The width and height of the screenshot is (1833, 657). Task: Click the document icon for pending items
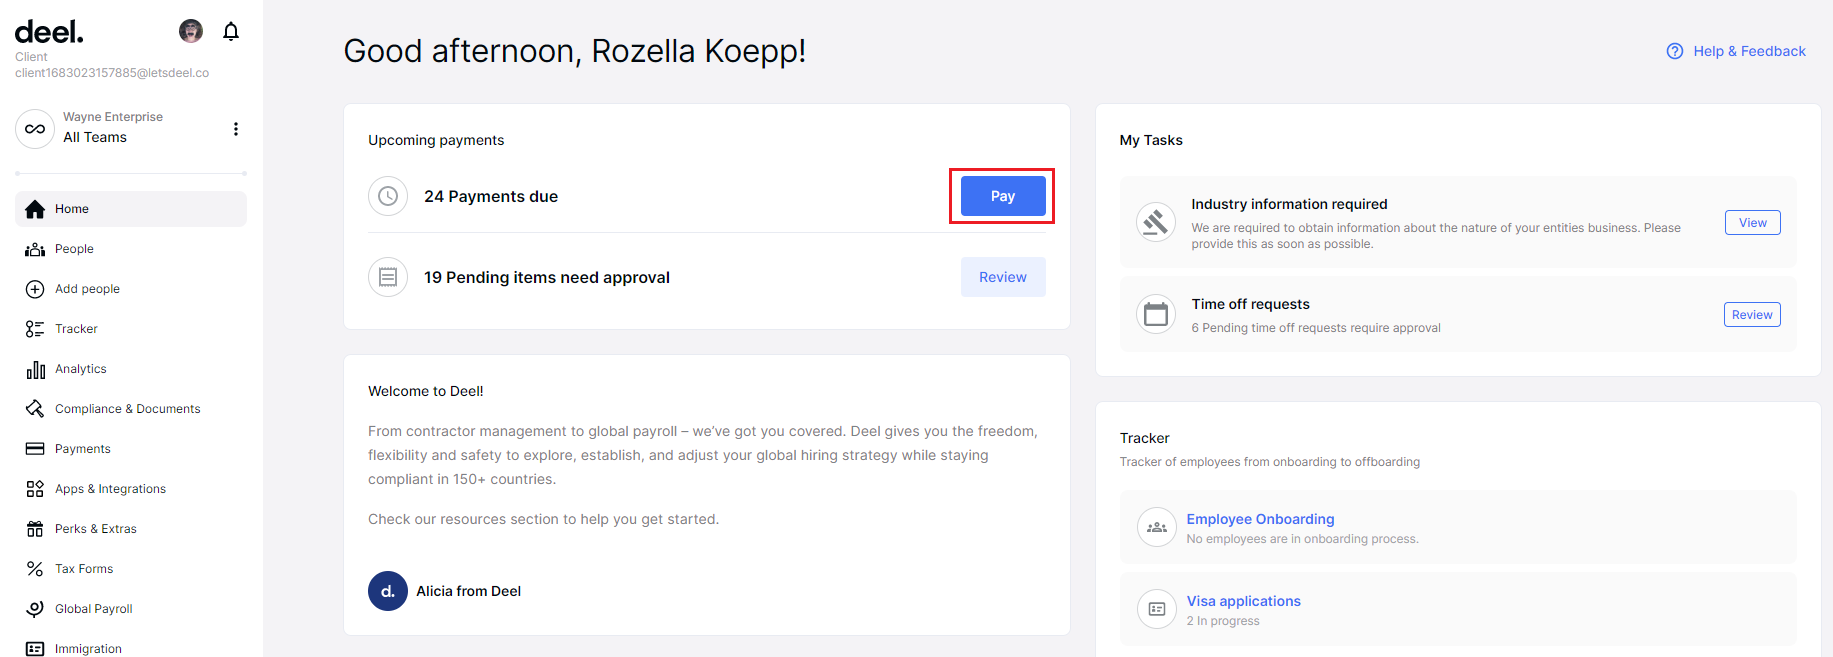tap(388, 277)
